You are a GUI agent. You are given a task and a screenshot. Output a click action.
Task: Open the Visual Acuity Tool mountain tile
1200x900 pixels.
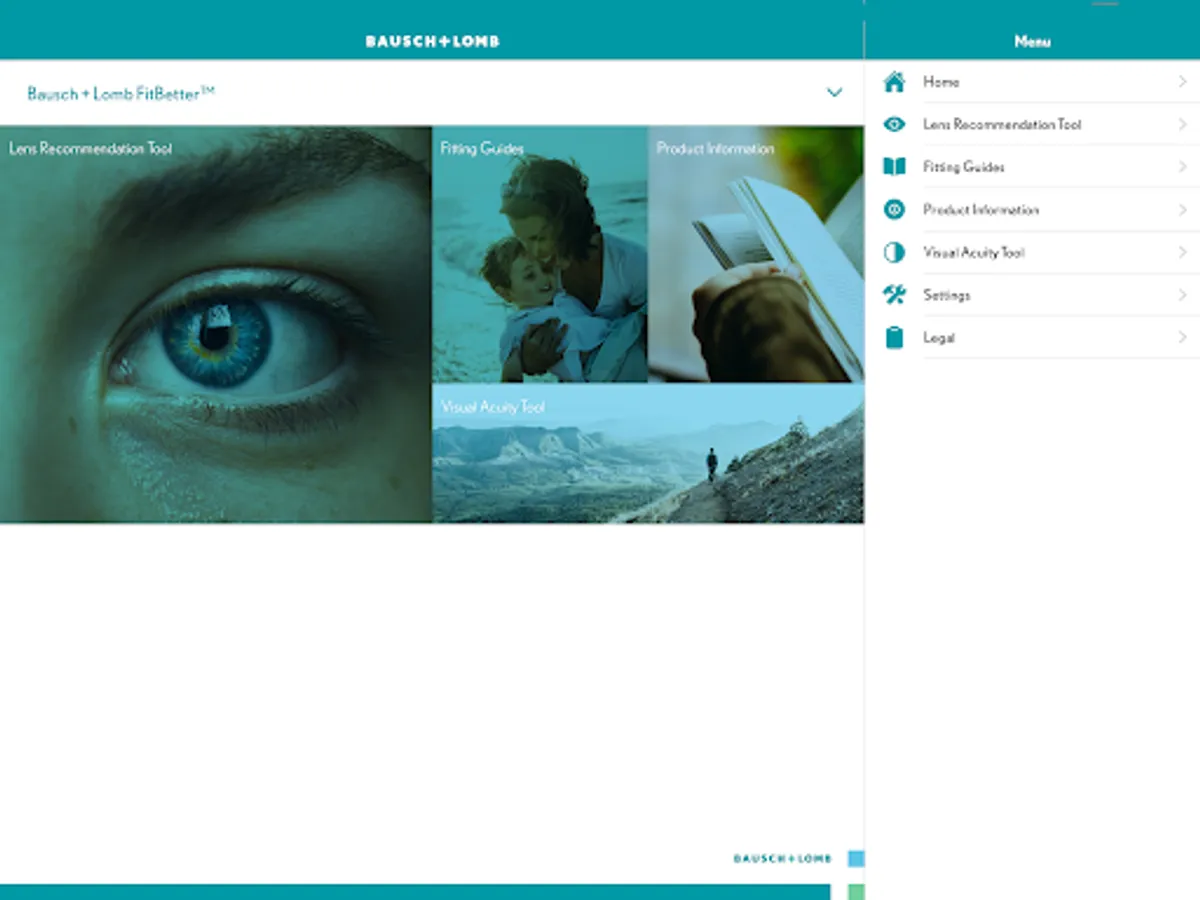tap(648, 454)
